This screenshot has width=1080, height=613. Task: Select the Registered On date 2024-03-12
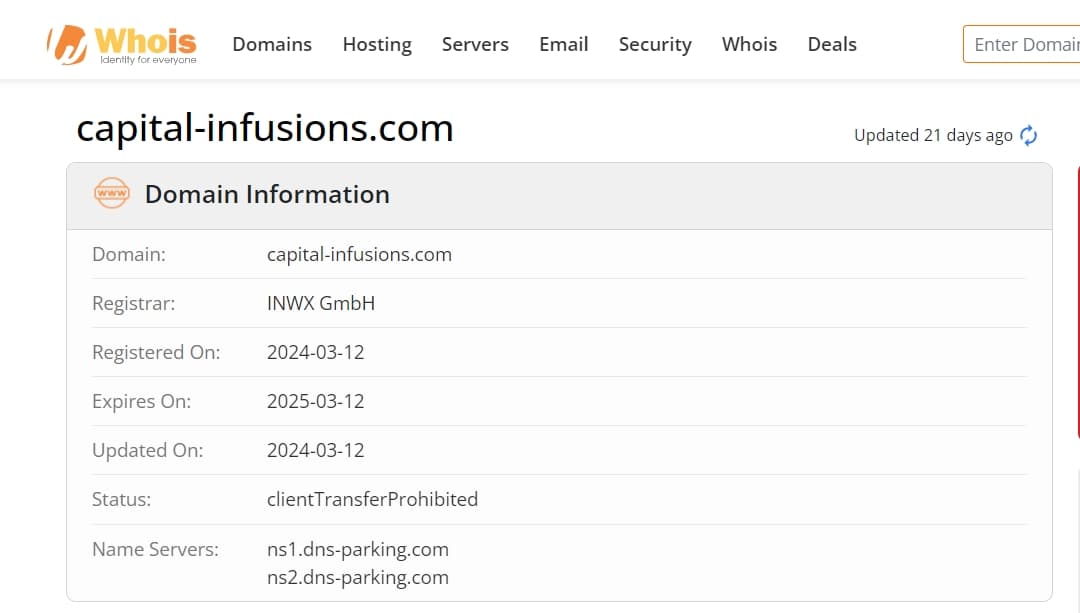[315, 352]
